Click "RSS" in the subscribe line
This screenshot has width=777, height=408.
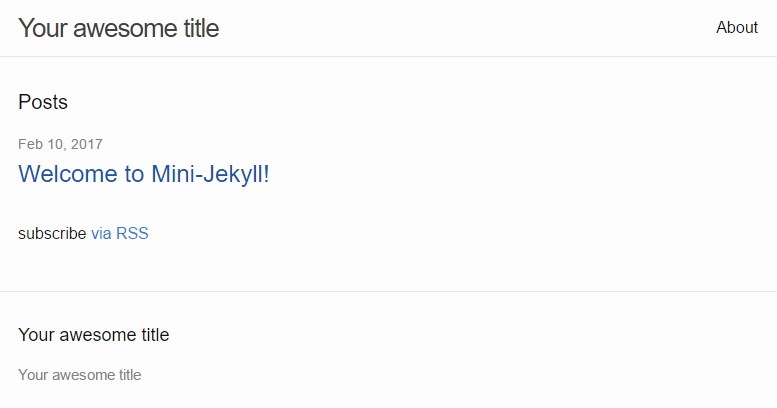(132, 234)
